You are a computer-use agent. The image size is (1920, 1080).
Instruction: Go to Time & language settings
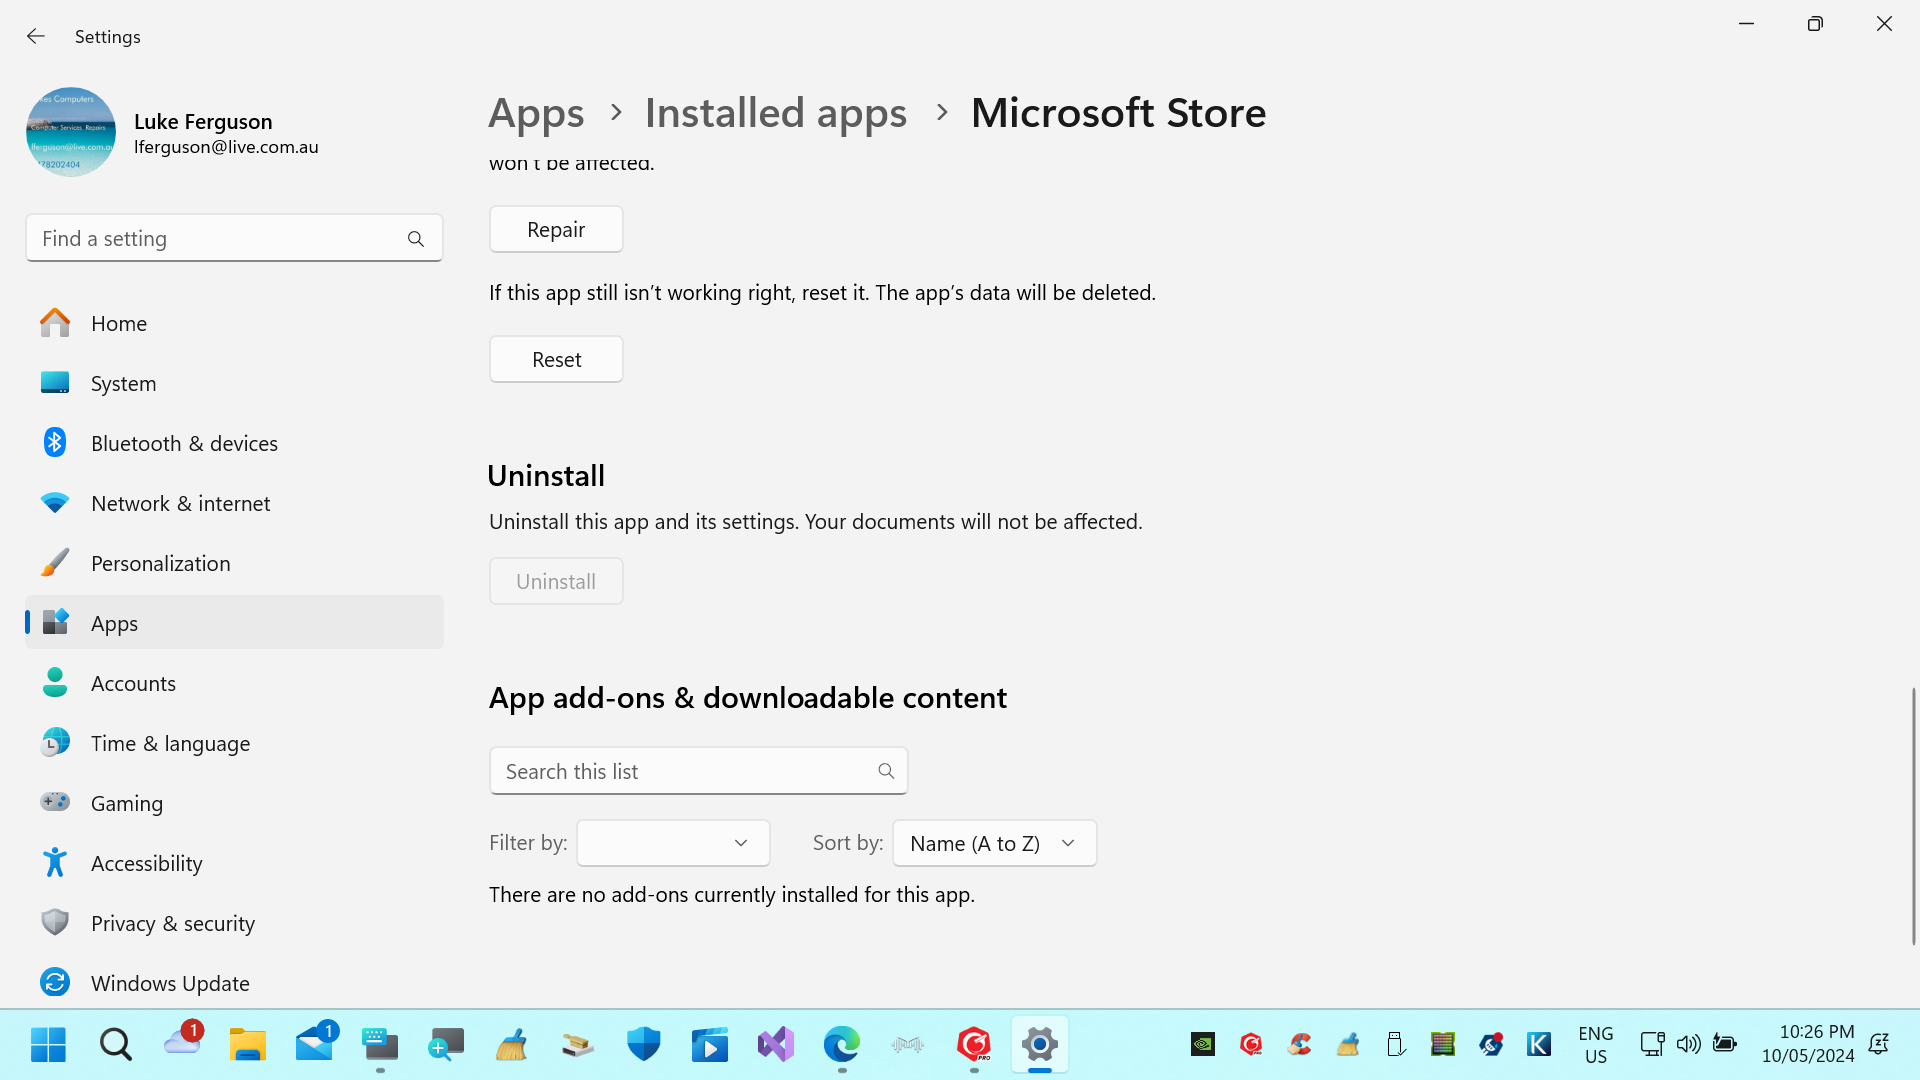pos(234,743)
